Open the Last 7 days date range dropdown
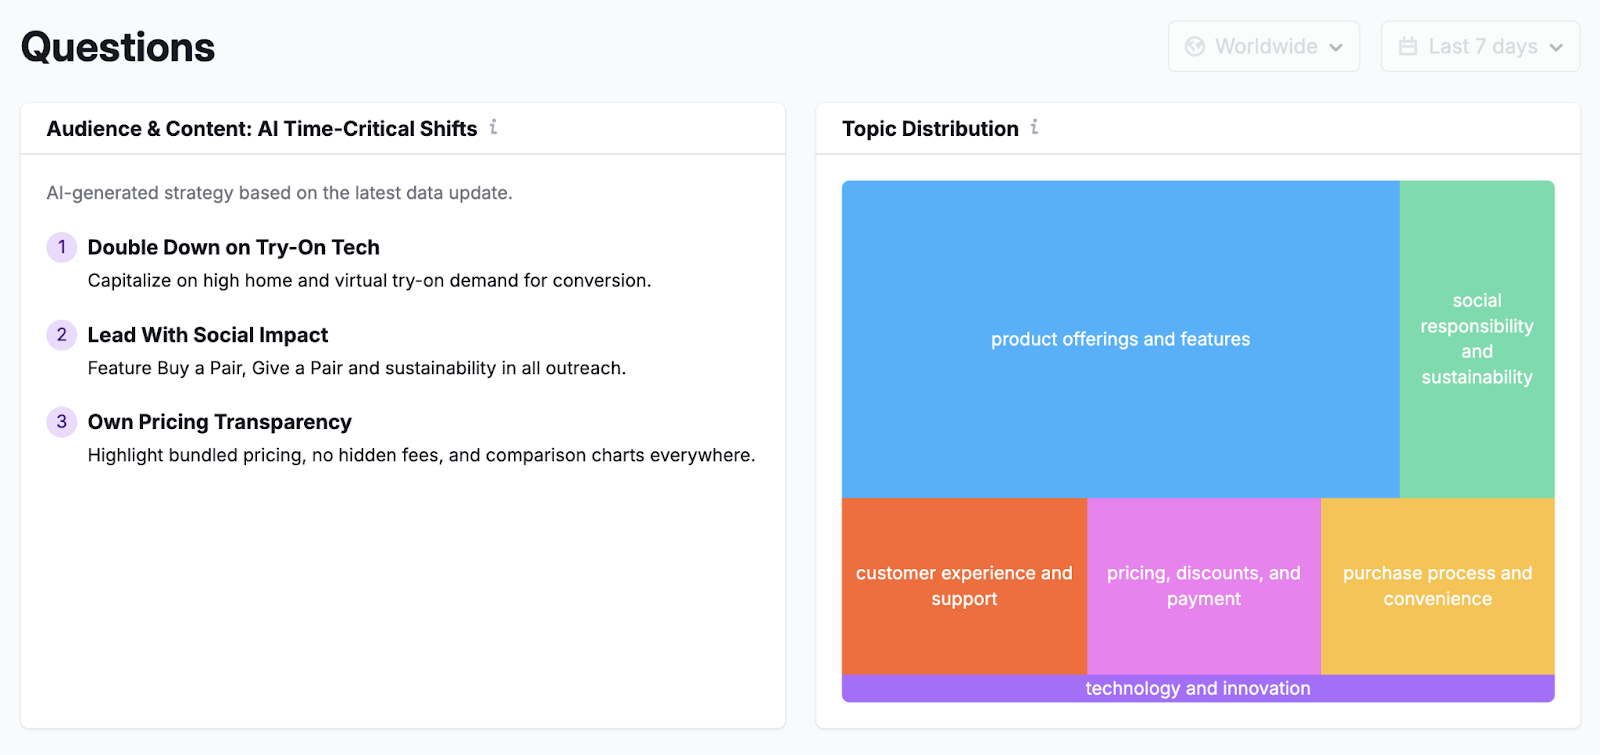 (1479, 46)
